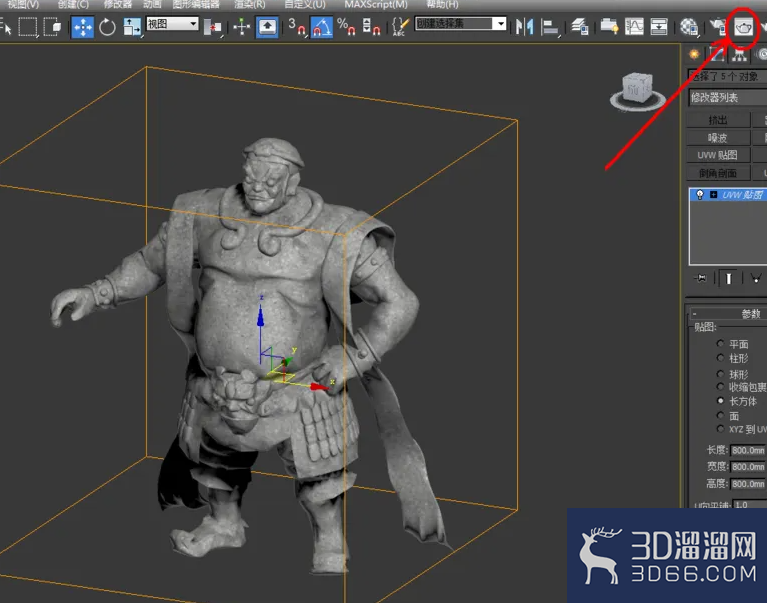Select the rectangular selection region tool
The width and height of the screenshot is (767, 603).
click(x=28, y=26)
